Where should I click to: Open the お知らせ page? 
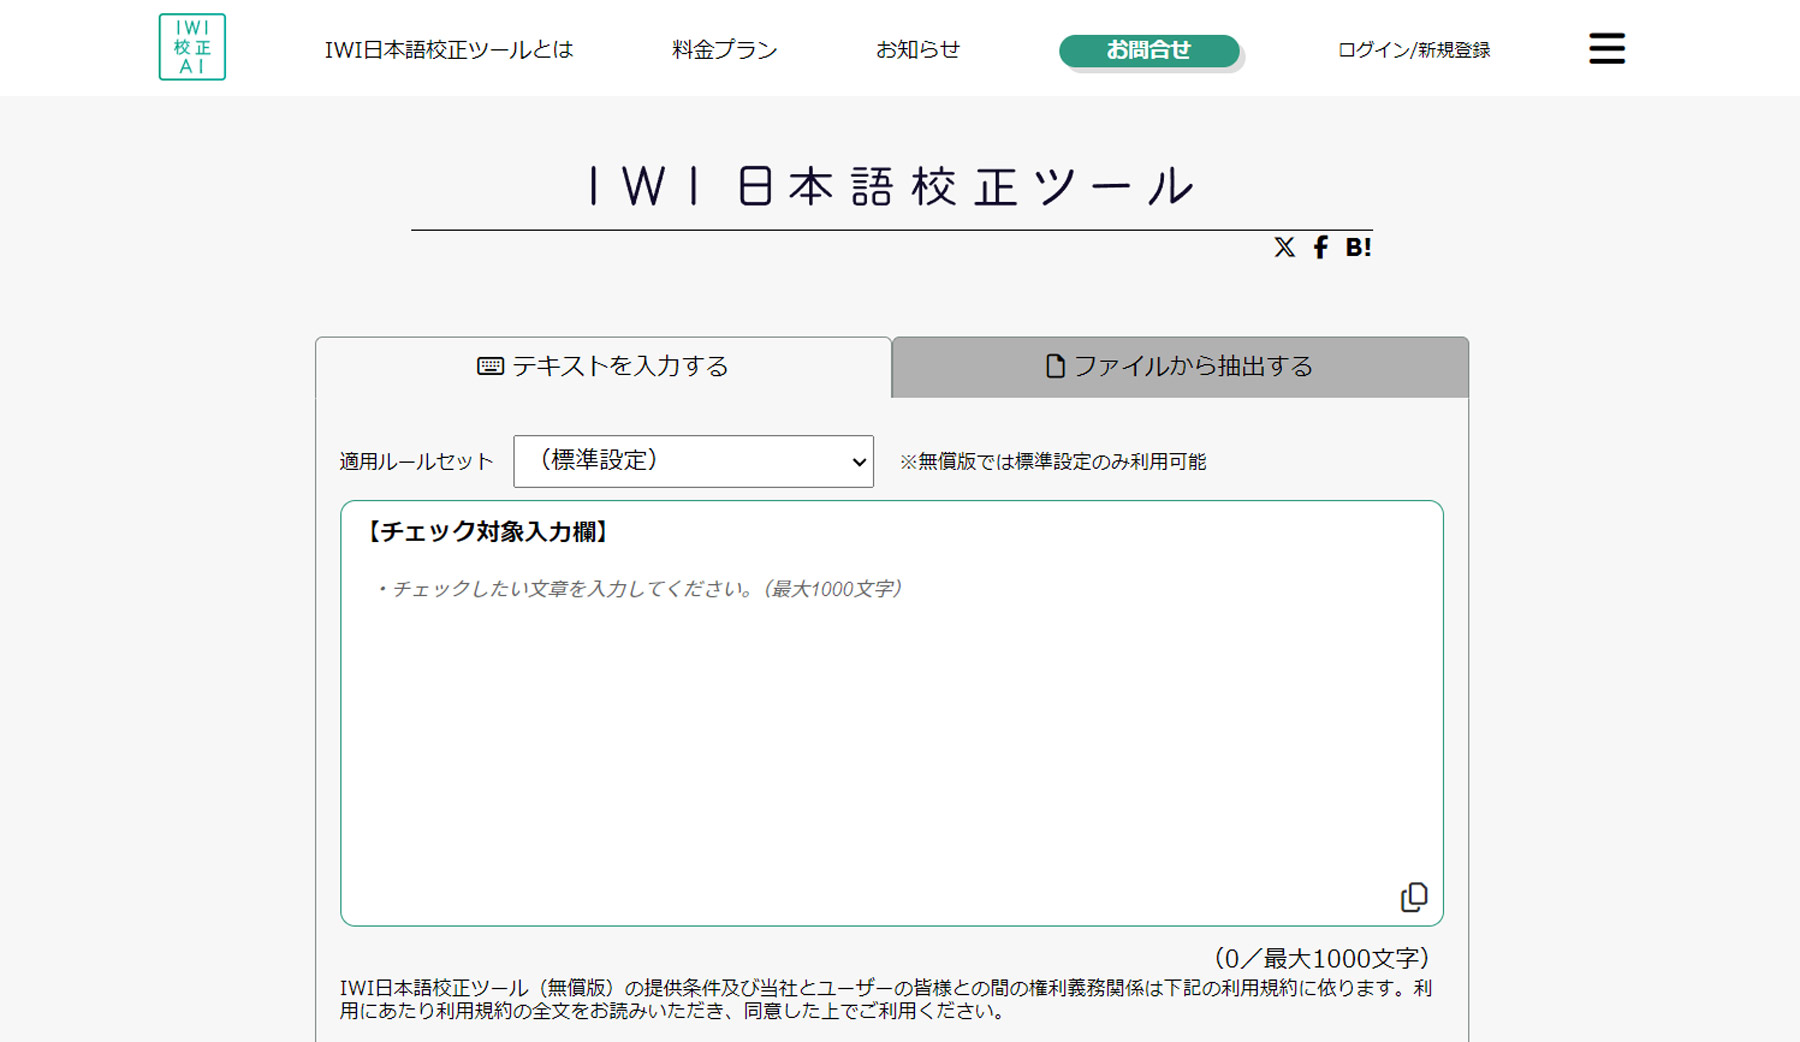click(x=918, y=50)
